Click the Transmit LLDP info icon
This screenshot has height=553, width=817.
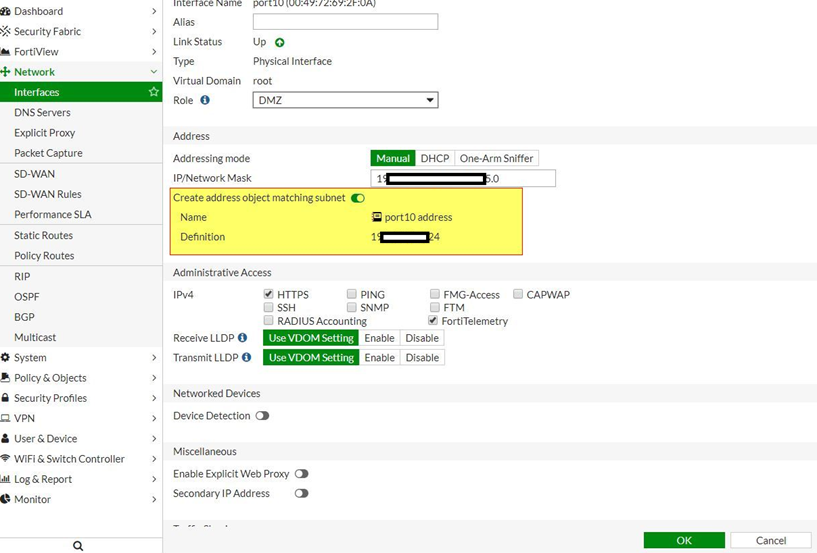pos(246,357)
